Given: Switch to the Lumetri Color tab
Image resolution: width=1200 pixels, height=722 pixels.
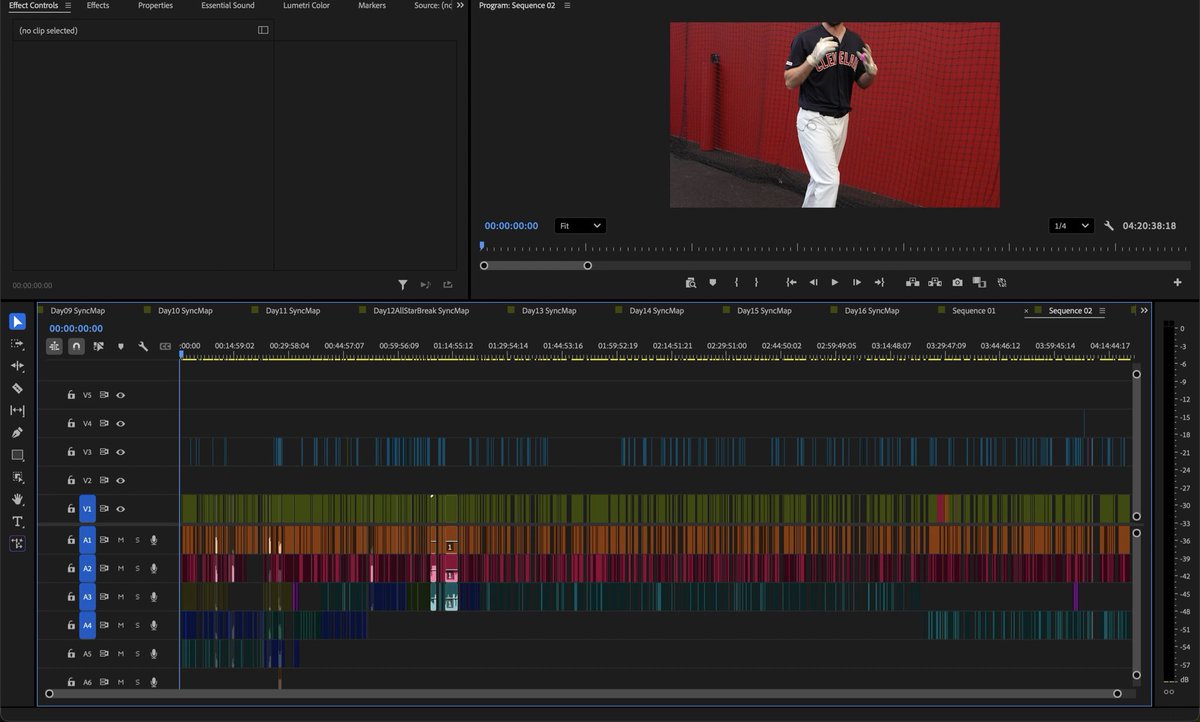Looking at the screenshot, I should (x=306, y=5).
